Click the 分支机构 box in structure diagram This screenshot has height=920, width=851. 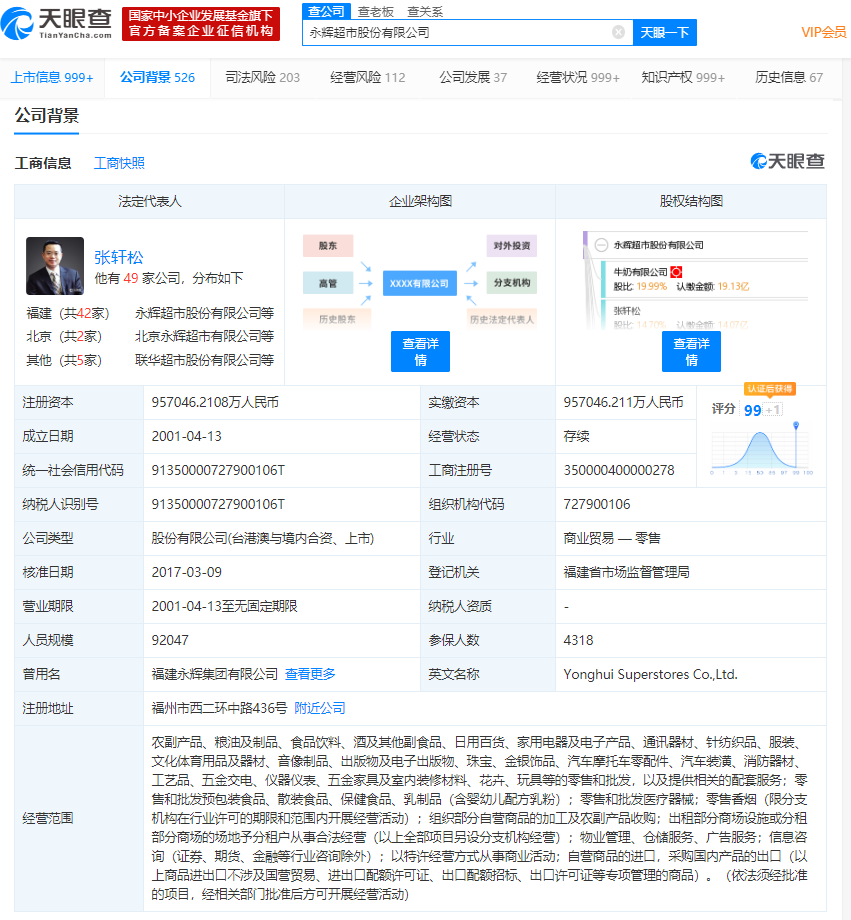[x=512, y=283]
